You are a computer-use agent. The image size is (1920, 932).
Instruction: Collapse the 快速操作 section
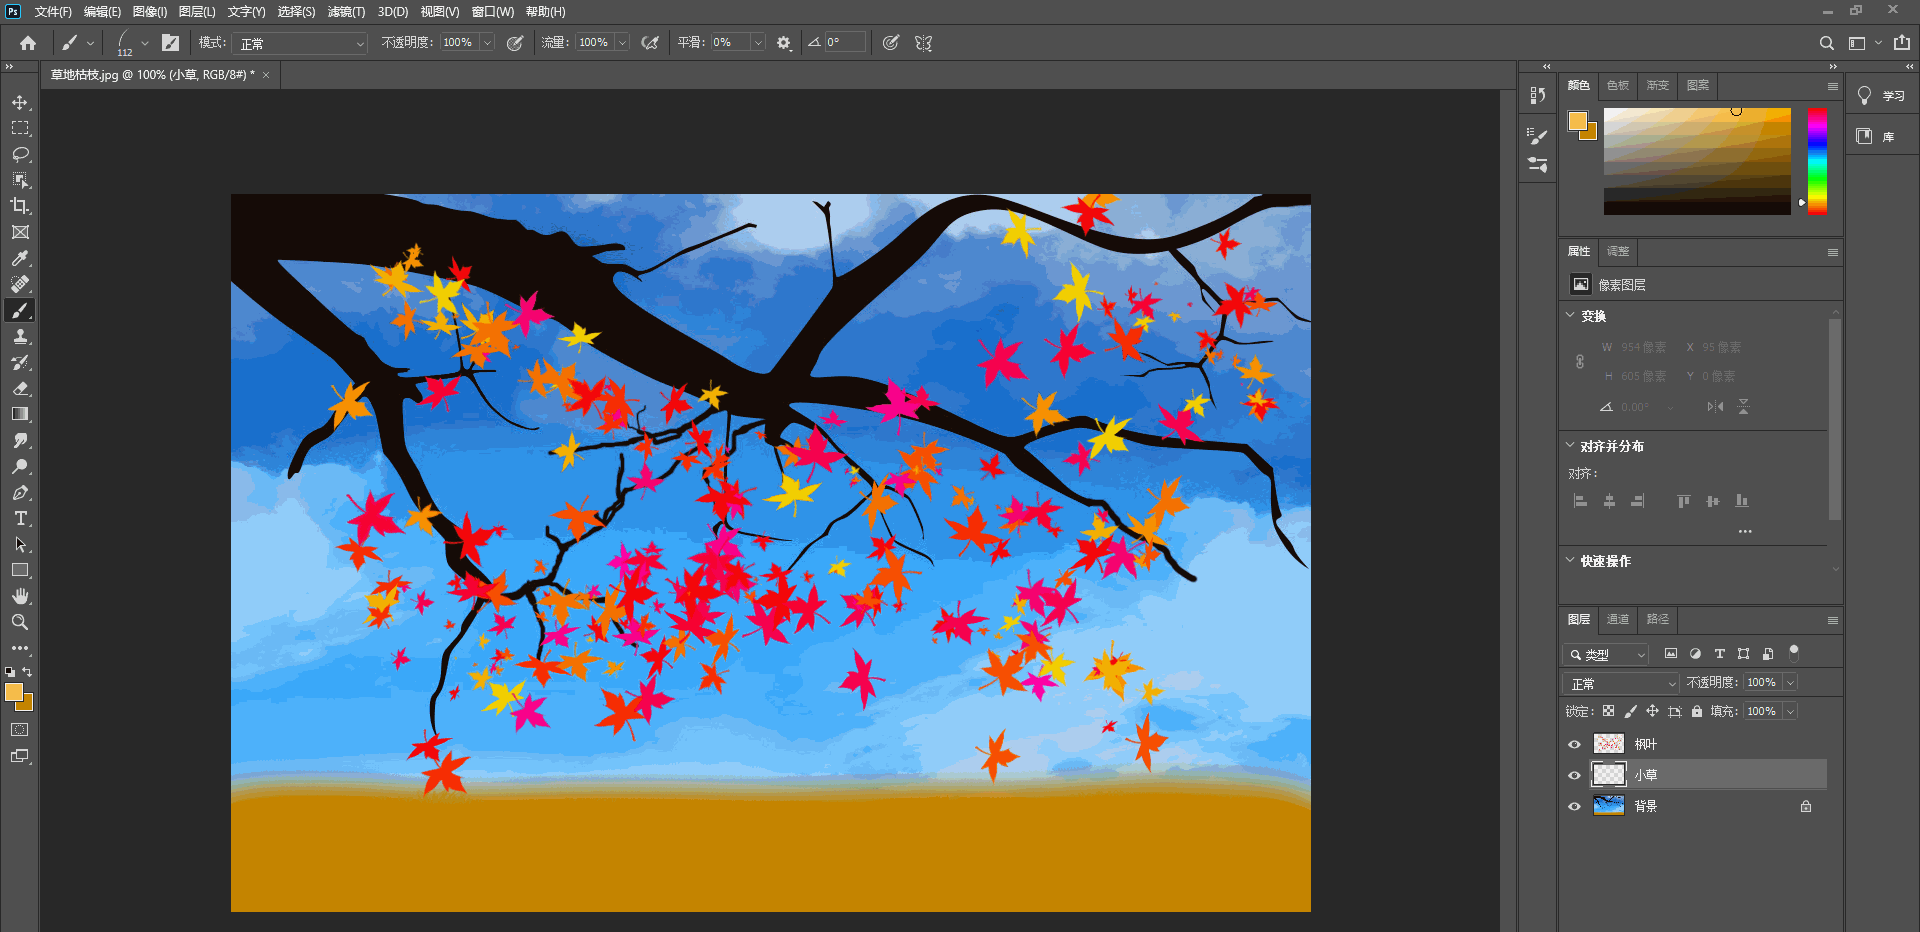[1570, 560]
